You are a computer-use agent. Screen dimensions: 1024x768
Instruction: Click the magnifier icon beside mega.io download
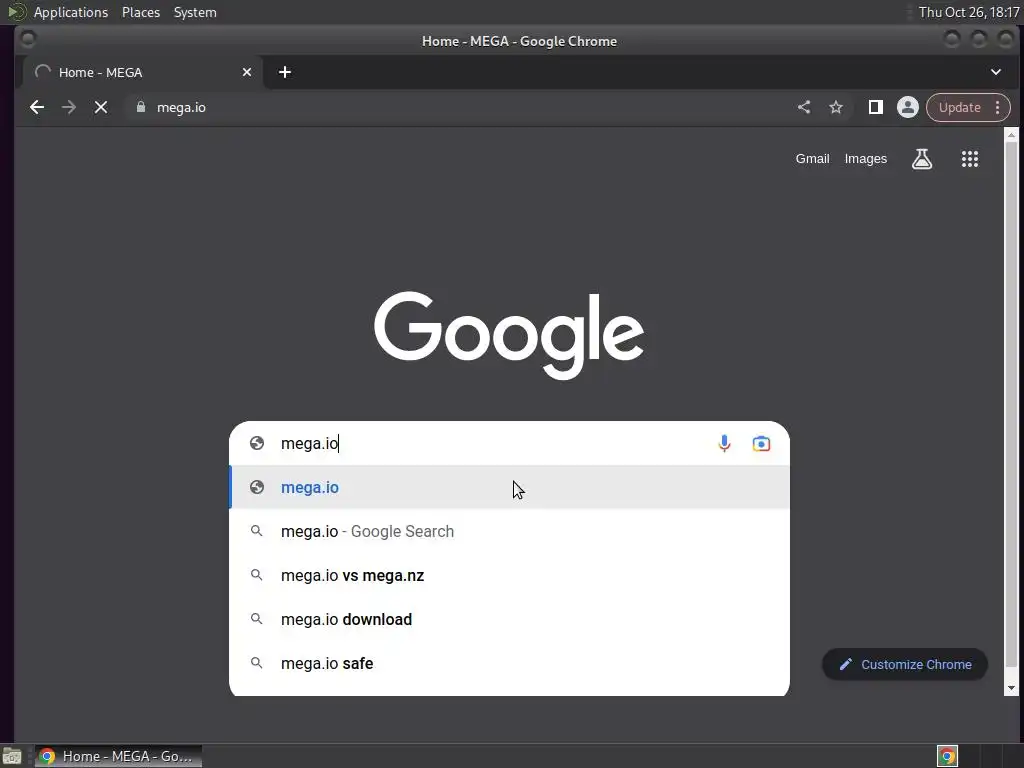click(x=257, y=618)
